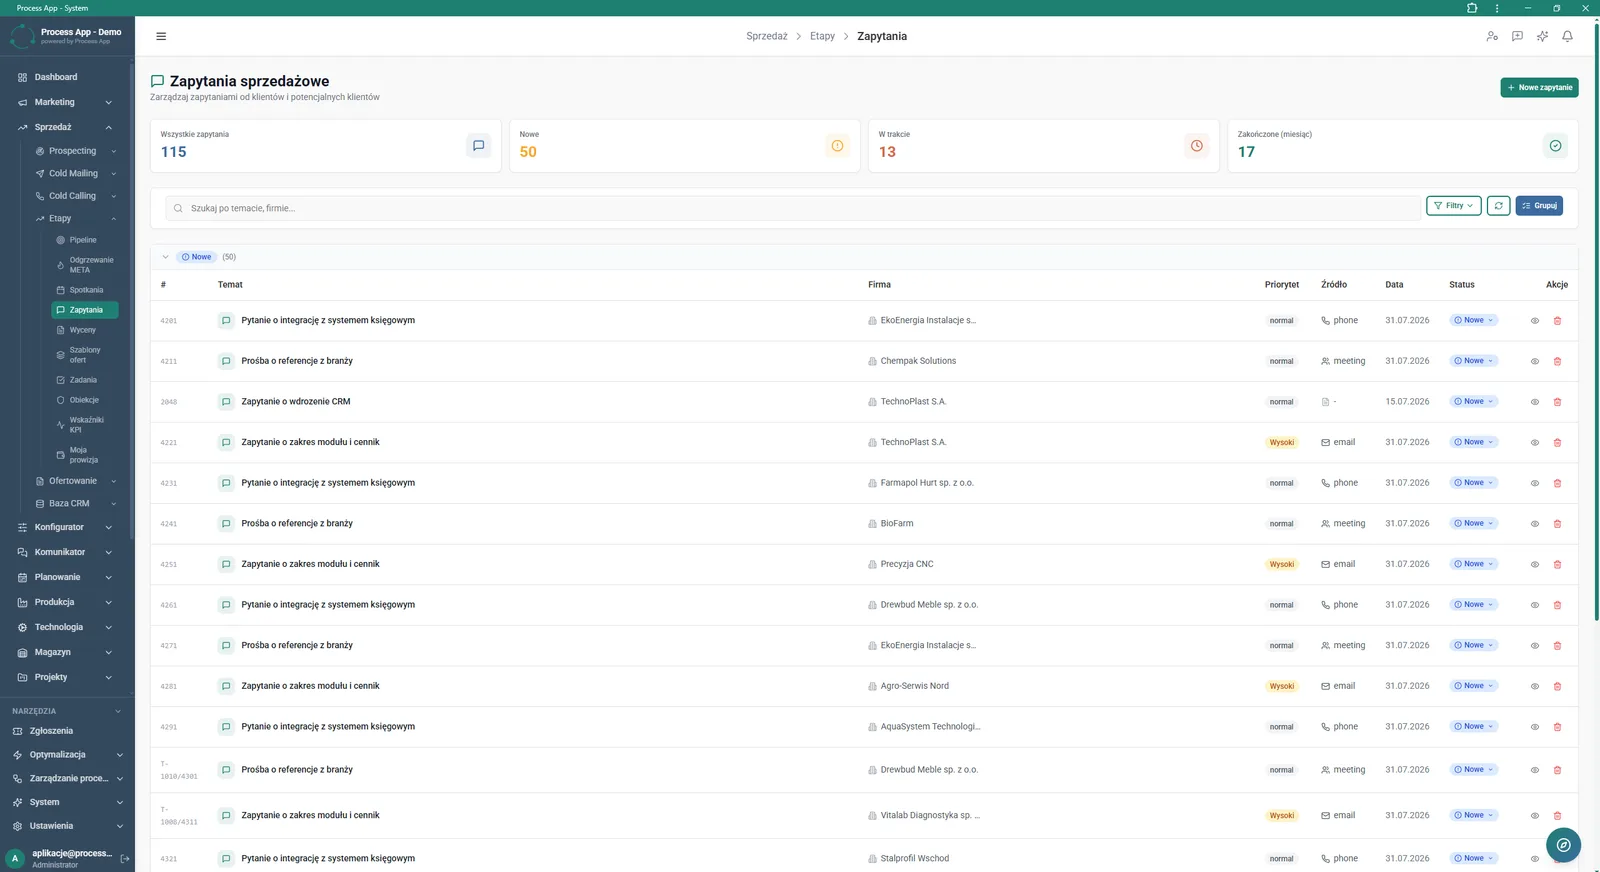The height and width of the screenshot is (872, 1600).
Task: Open the Nowe status dropdown for row 4201
Action: (x=1474, y=320)
